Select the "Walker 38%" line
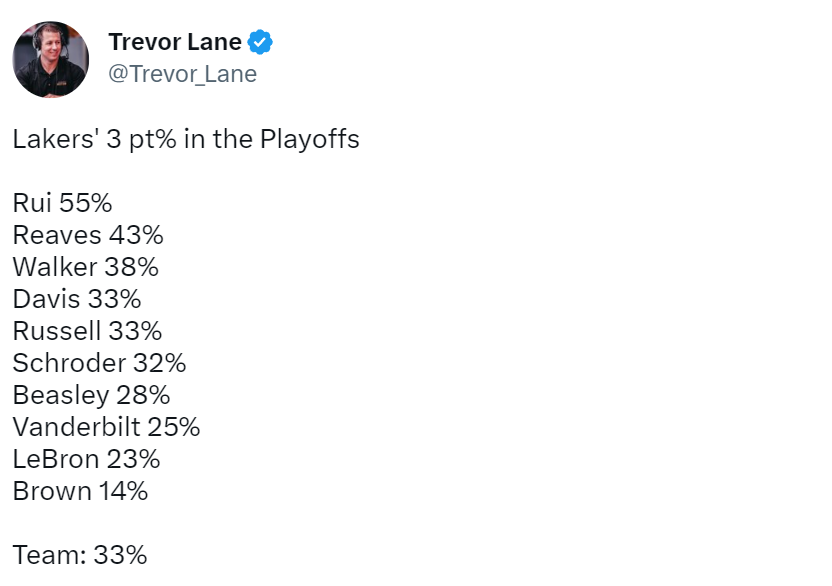Screen dimensions: 832x586 coord(85,267)
